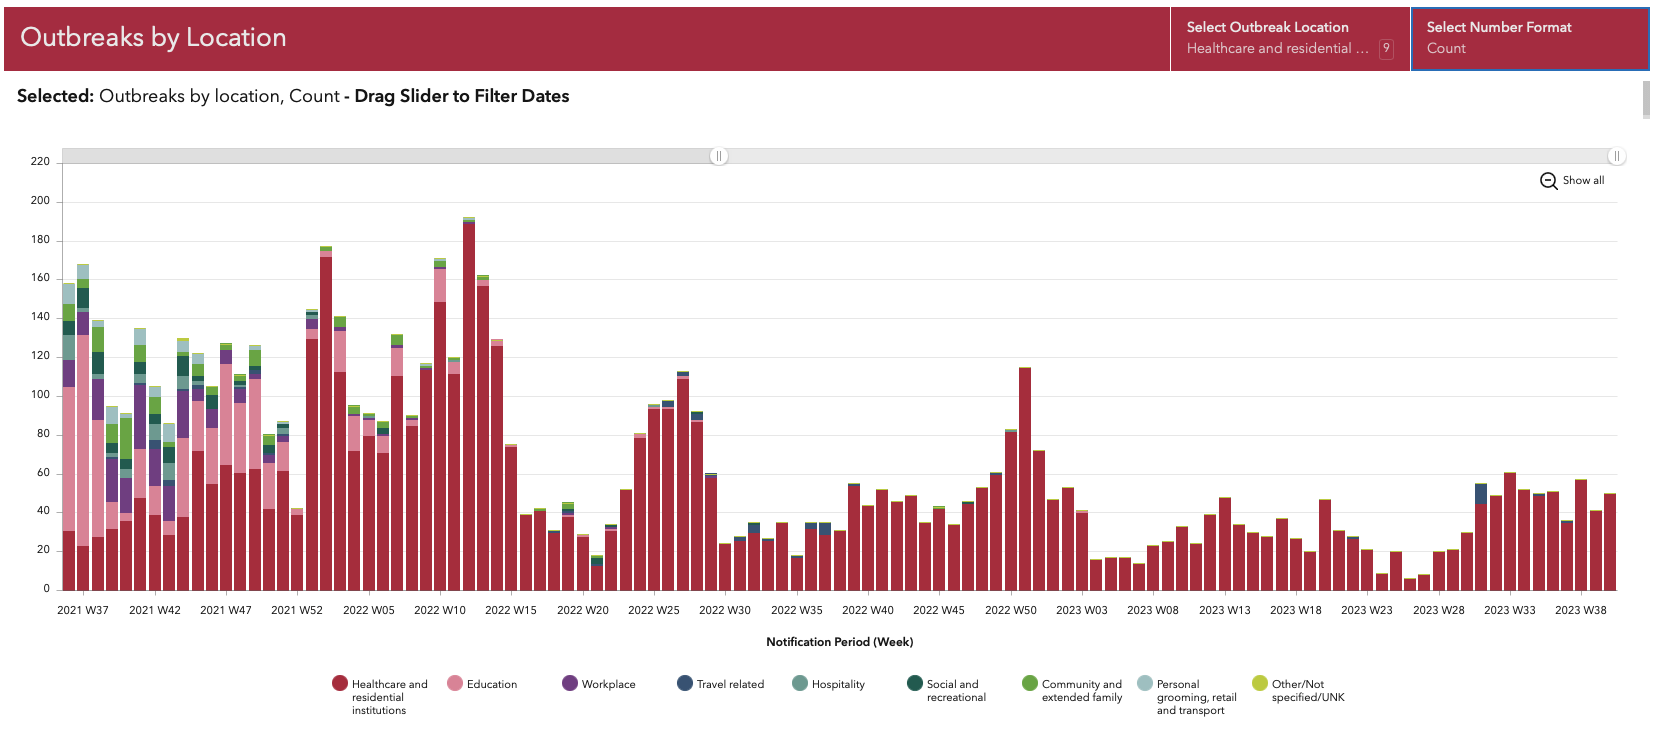Screen dimensions: 1653x745
Task: Click the Social and recreational legend circle
Action: [x=915, y=684]
